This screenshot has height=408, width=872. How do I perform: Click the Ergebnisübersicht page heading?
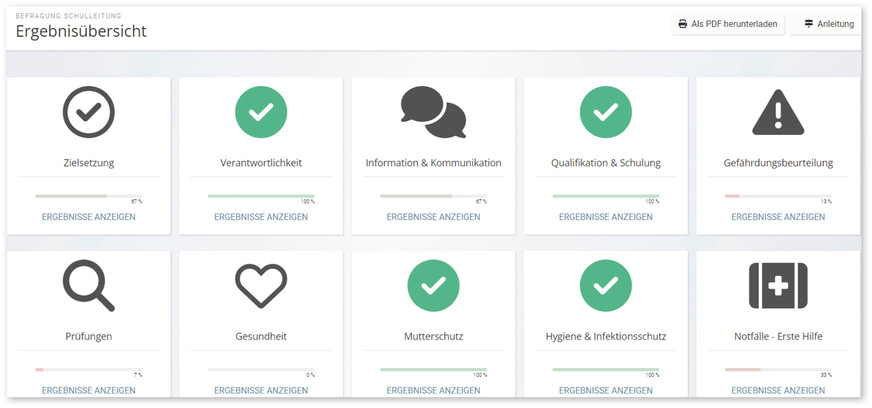point(81,32)
